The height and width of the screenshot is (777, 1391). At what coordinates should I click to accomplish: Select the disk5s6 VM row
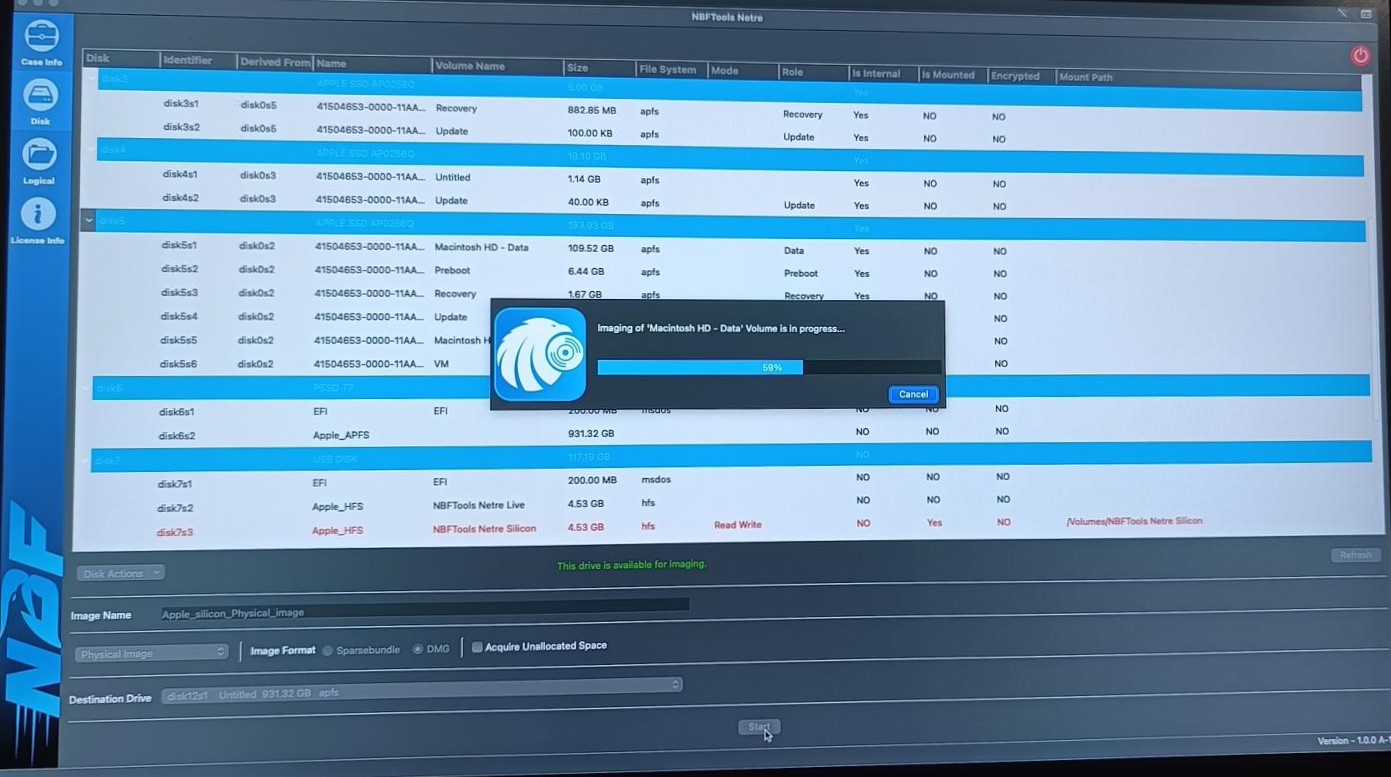pyautogui.click(x=730, y=364)
